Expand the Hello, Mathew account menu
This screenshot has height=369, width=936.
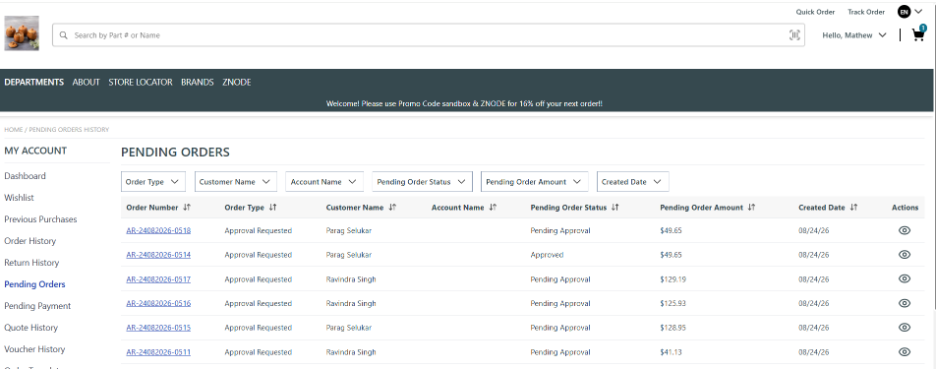point(854,35)
